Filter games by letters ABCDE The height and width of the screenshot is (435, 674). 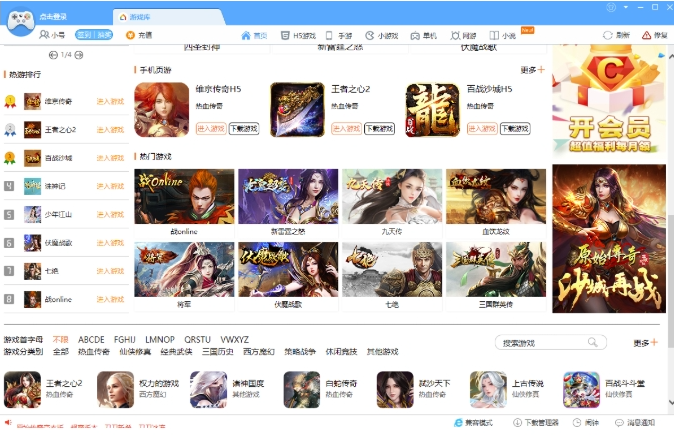click(x=91, y=340)
